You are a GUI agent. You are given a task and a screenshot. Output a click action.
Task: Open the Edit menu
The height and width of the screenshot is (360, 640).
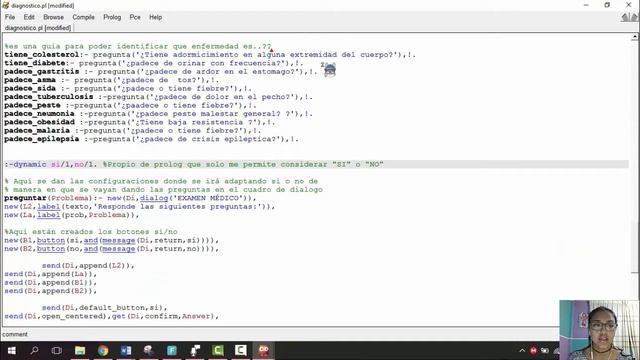(x=29, y=17)
